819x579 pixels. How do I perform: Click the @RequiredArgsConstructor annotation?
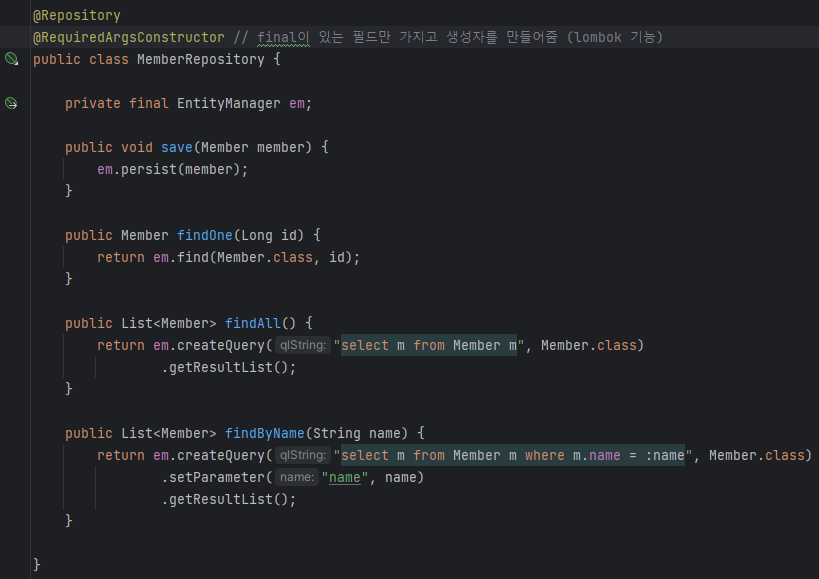pyautogui.click(x=129, y=38)
